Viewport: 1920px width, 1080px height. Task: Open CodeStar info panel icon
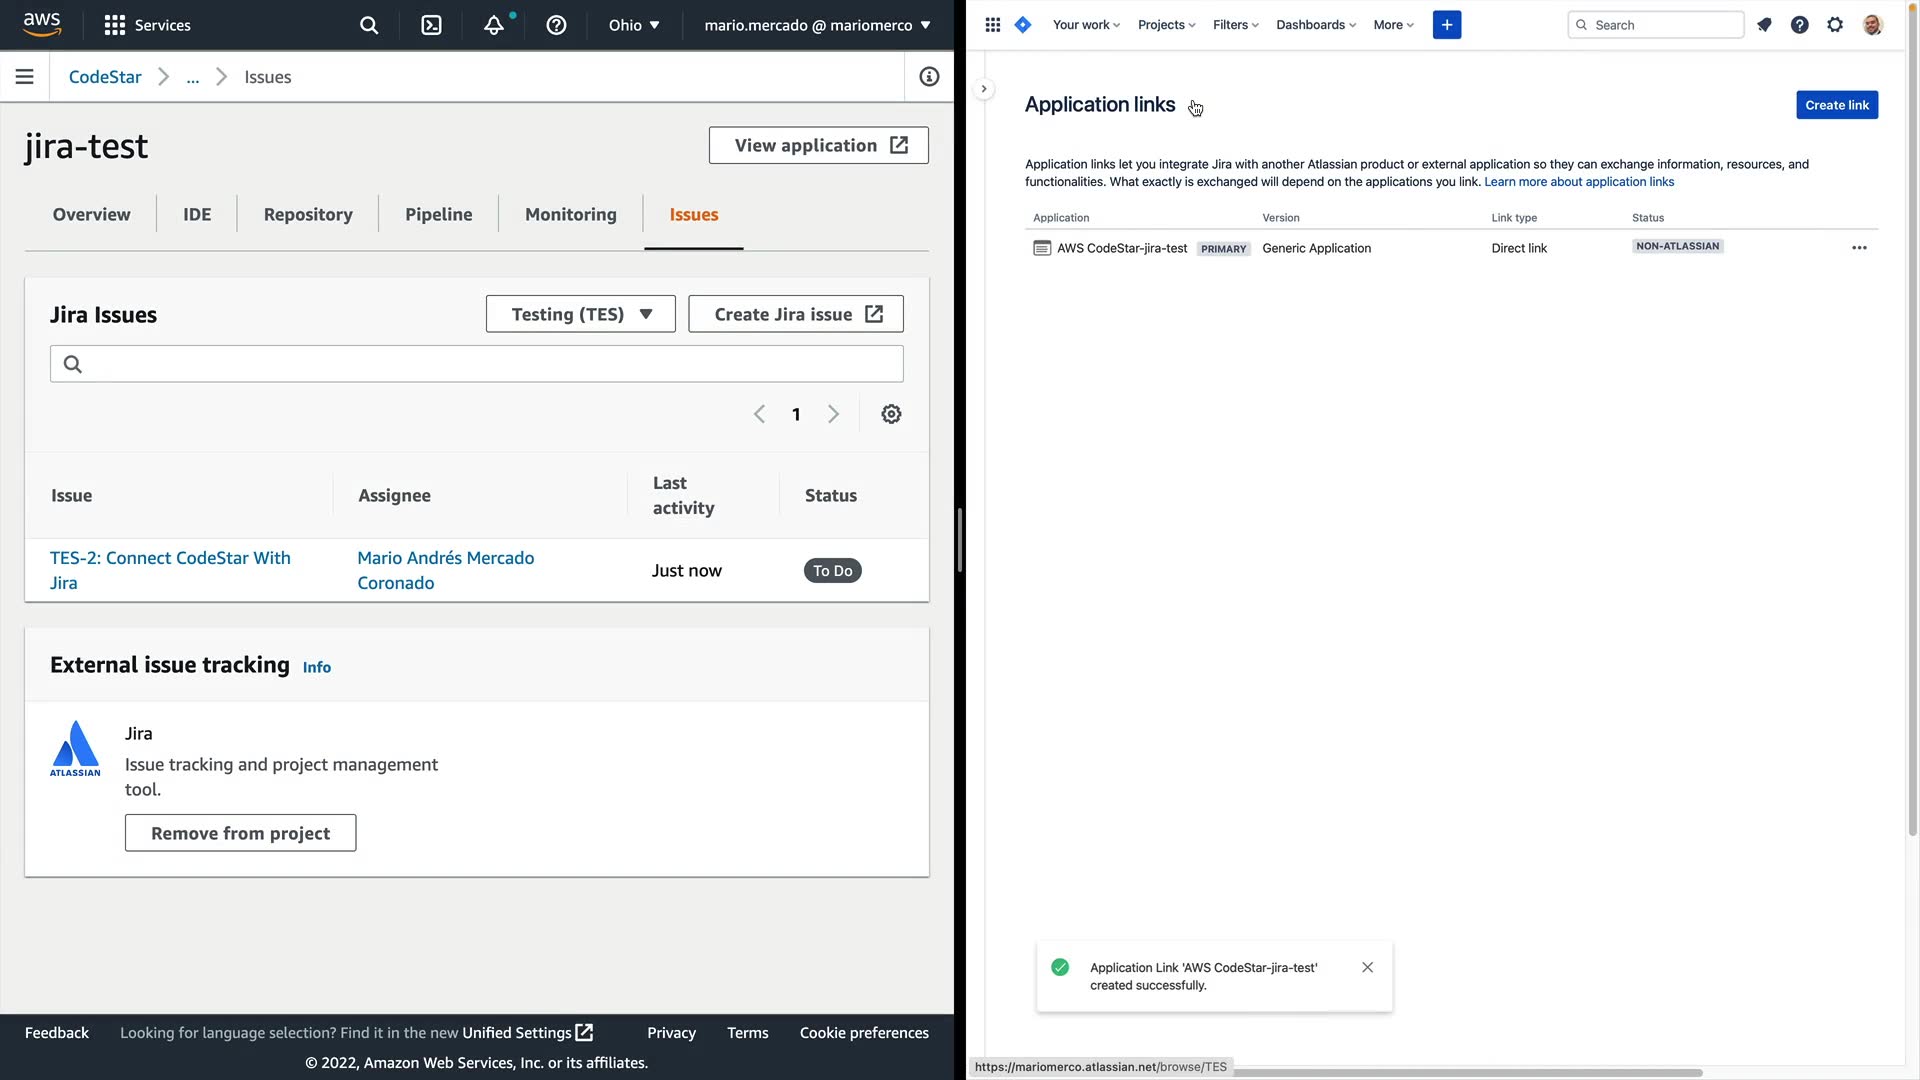(x=929, y=77)
